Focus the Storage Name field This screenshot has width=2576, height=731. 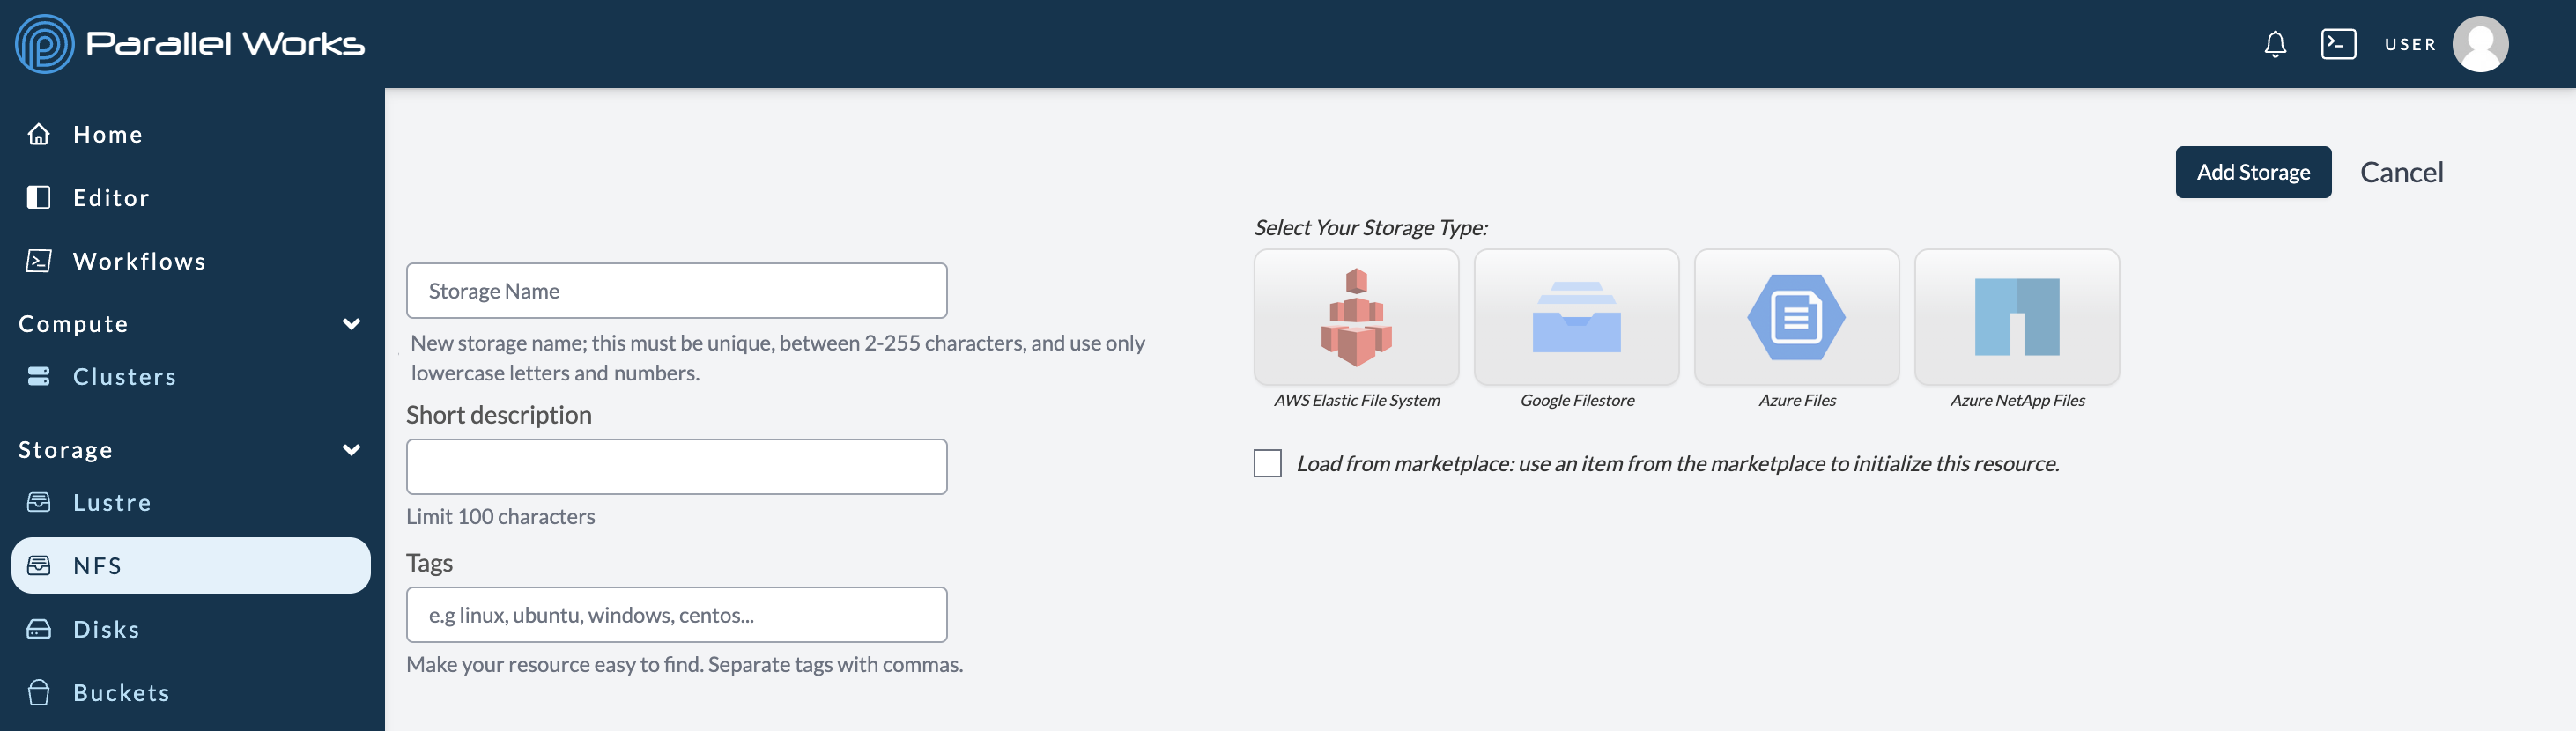click(x=676, y=291)
